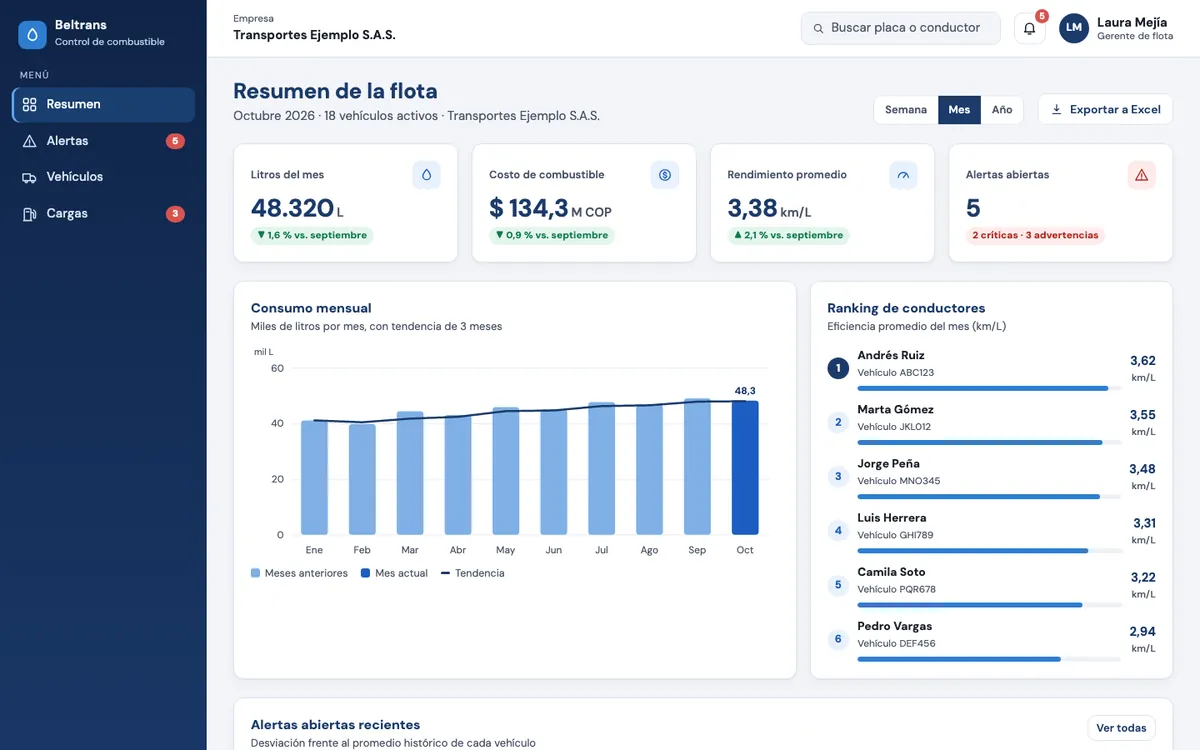Click the 48.320 L value
This screenshot has width=1200, height=750.
297,208
